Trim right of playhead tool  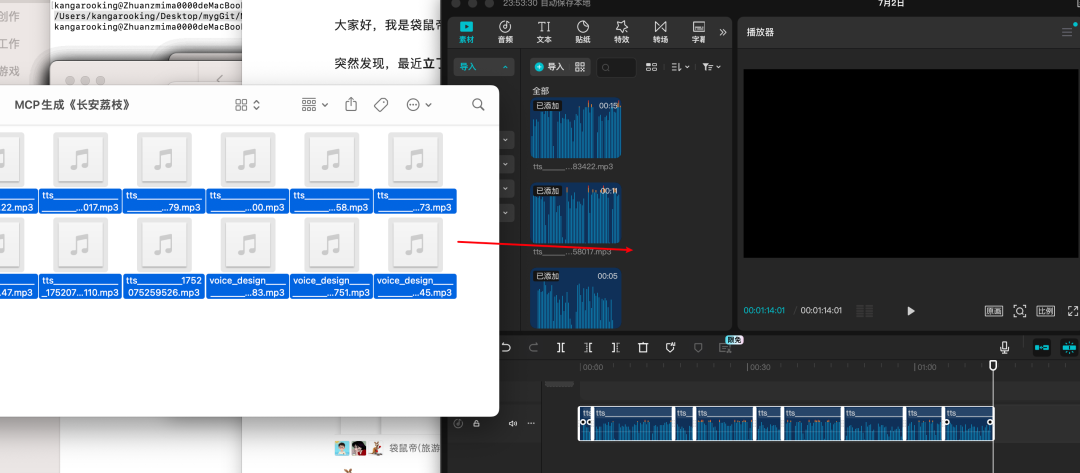(x=615, y=348)
